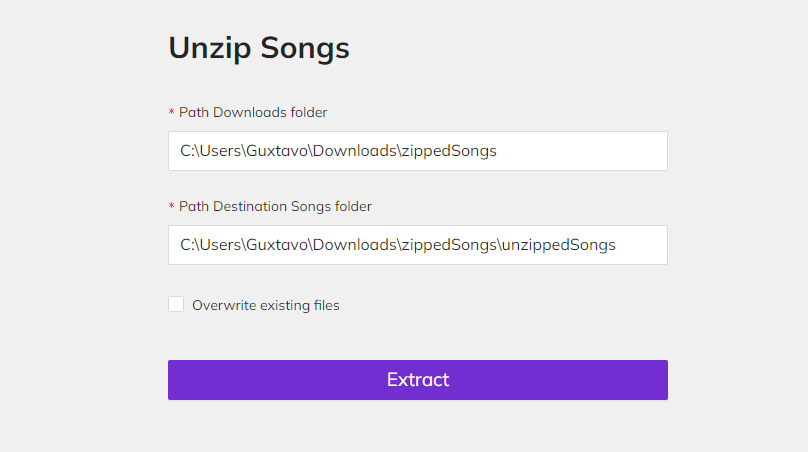The width and height of the screenshot is (808, 452).
Task: Click 'zippedSongs' segment in the Destination path field
Action: [448, 245]
